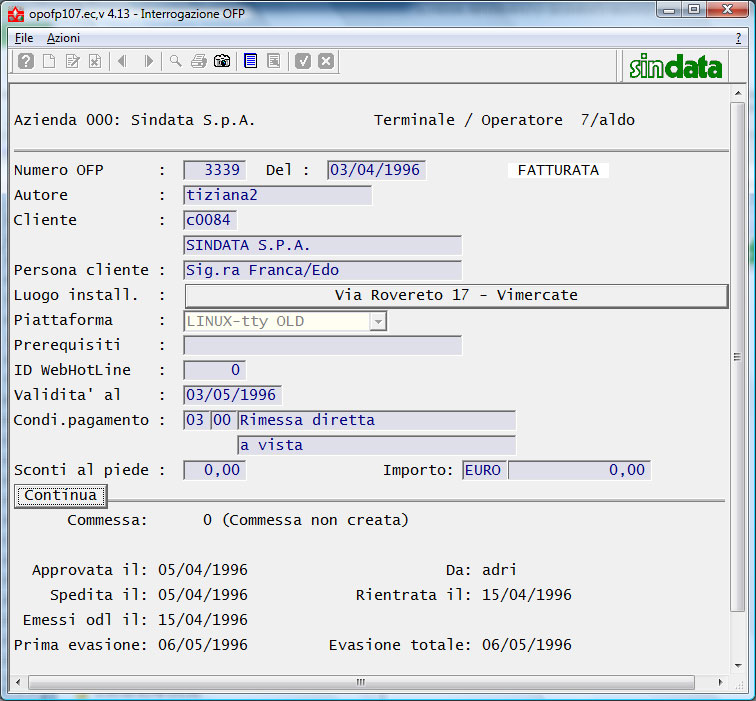Click the Autore field tiziana2

278,195
